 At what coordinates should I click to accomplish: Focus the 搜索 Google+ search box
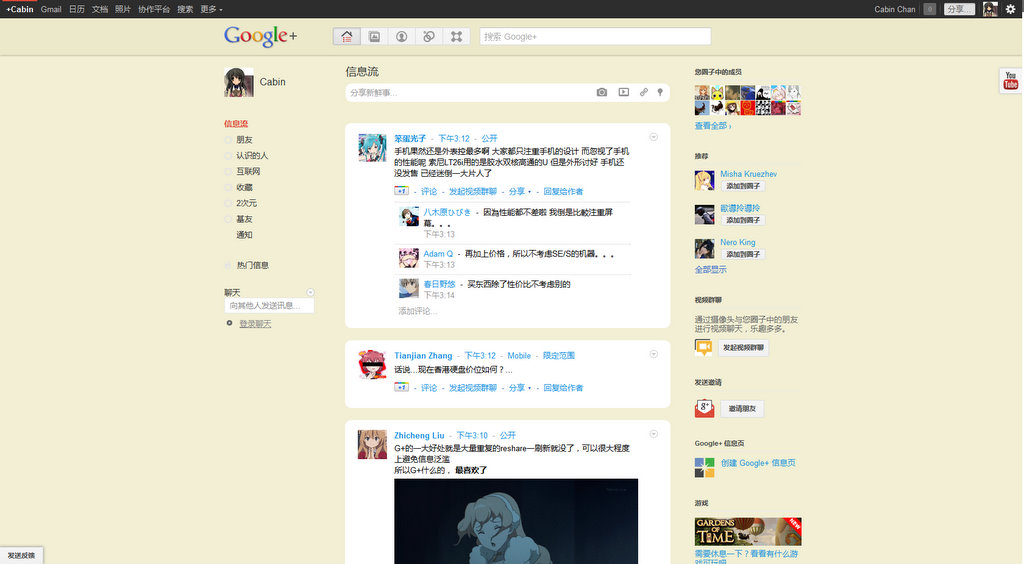[595, 37]
